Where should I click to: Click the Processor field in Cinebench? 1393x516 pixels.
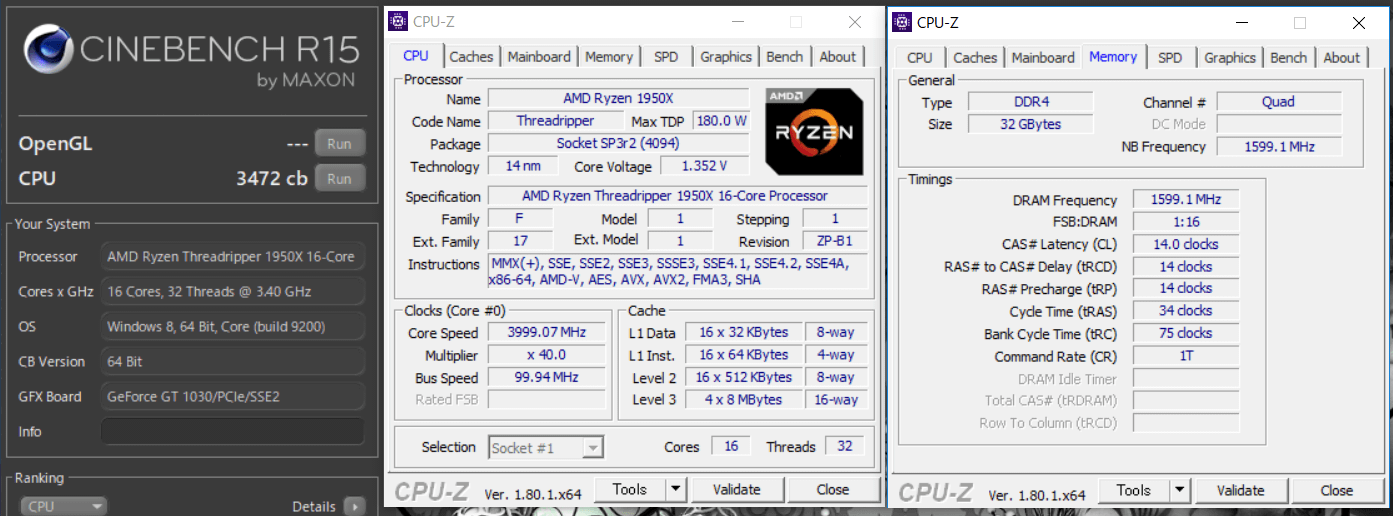[232, 257]
